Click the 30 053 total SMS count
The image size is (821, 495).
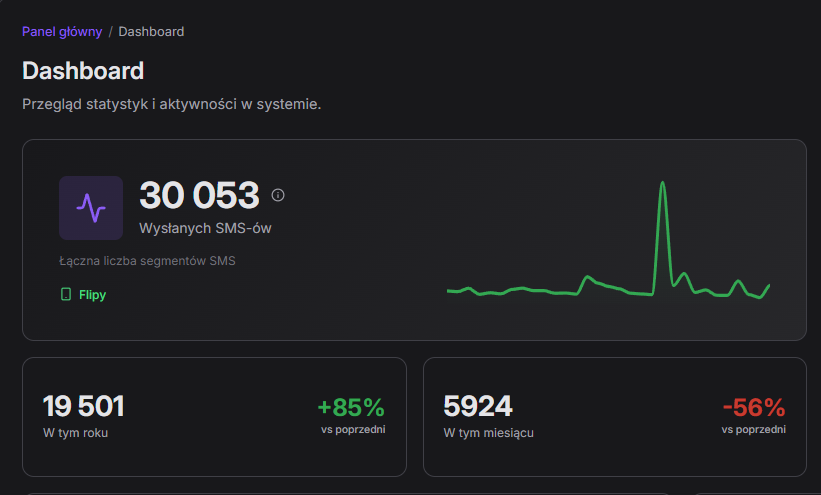tap(199, 195)
